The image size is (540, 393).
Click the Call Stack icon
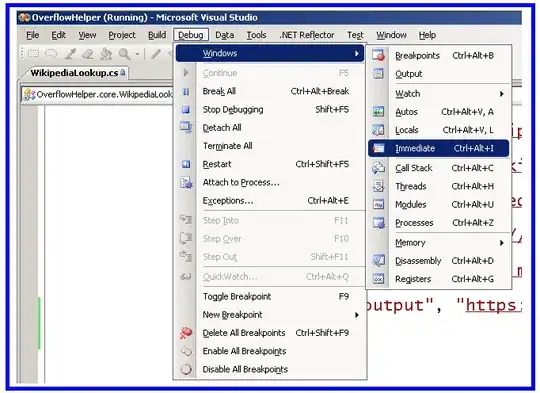(378, 168)
